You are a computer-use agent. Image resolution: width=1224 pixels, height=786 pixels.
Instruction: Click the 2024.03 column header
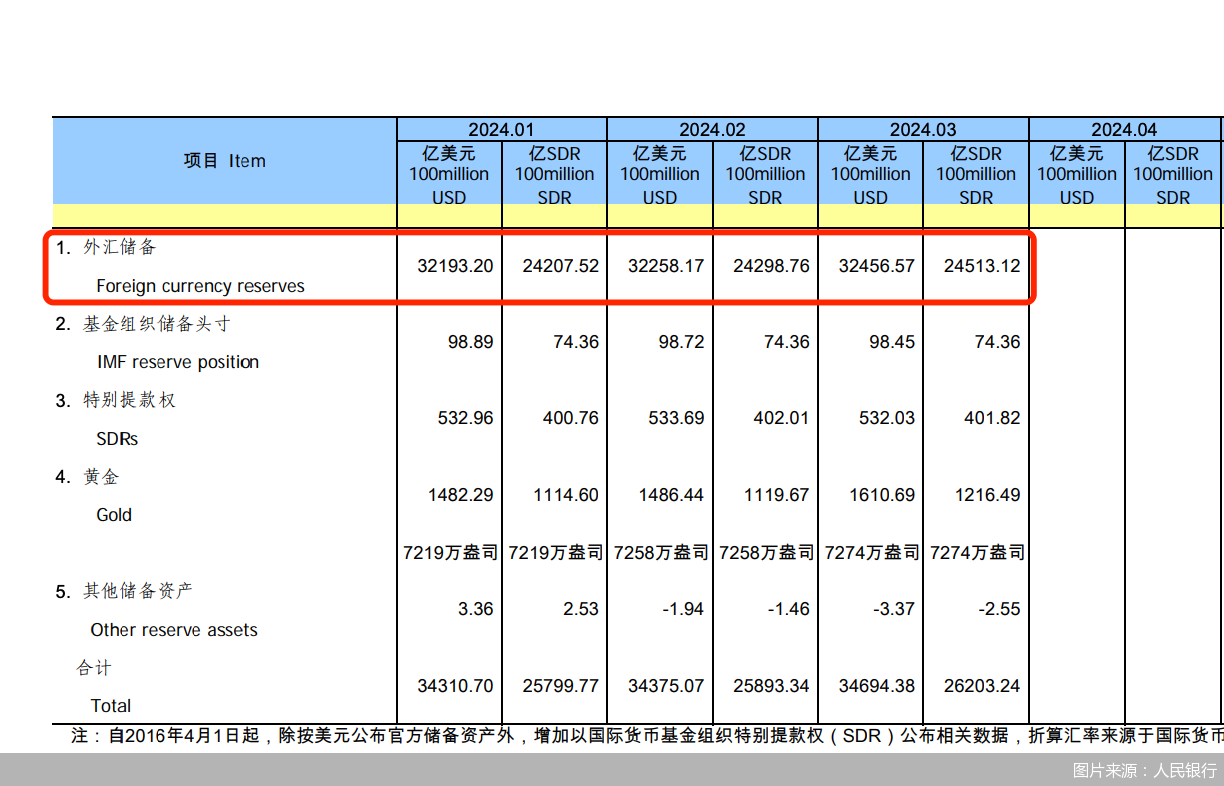pos(923,130)
